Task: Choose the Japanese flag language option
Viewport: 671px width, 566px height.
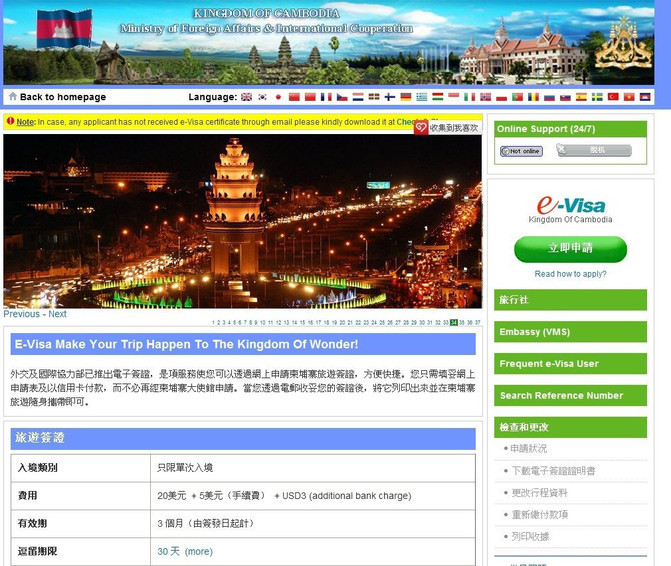Action: [278, 97]
